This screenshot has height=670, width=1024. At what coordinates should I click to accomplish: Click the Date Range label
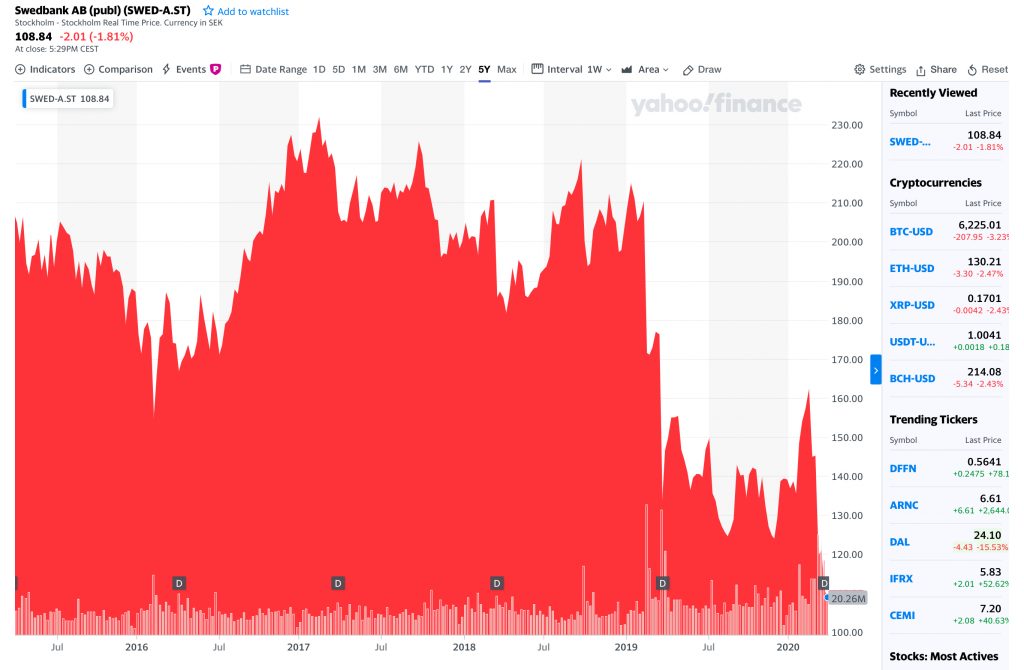coord(281,69)
